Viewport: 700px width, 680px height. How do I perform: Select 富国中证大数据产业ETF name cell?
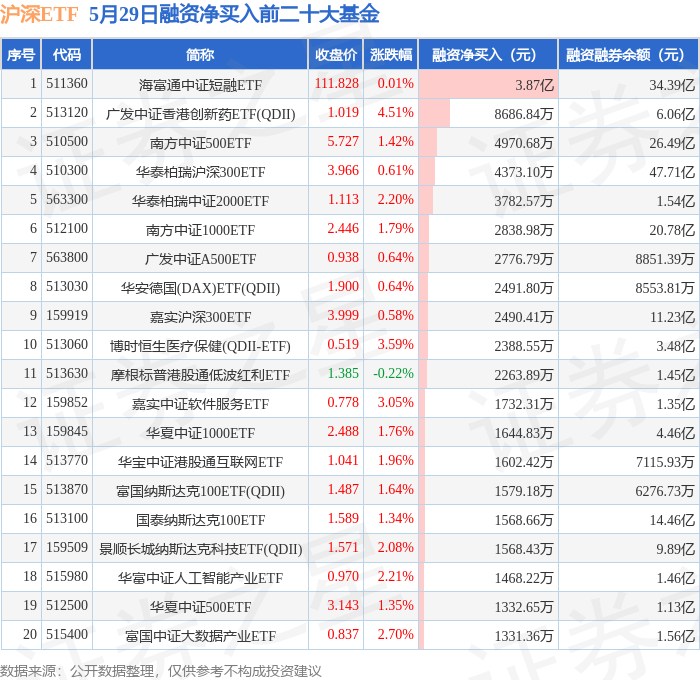click(x=200, y=636)
